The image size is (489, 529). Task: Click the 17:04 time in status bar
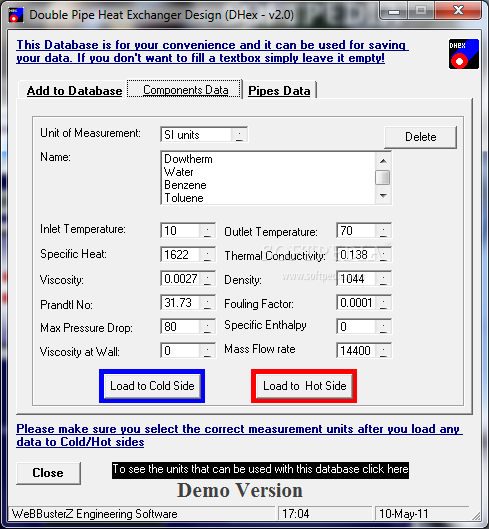pyautogui.click(x=296, y=514)
